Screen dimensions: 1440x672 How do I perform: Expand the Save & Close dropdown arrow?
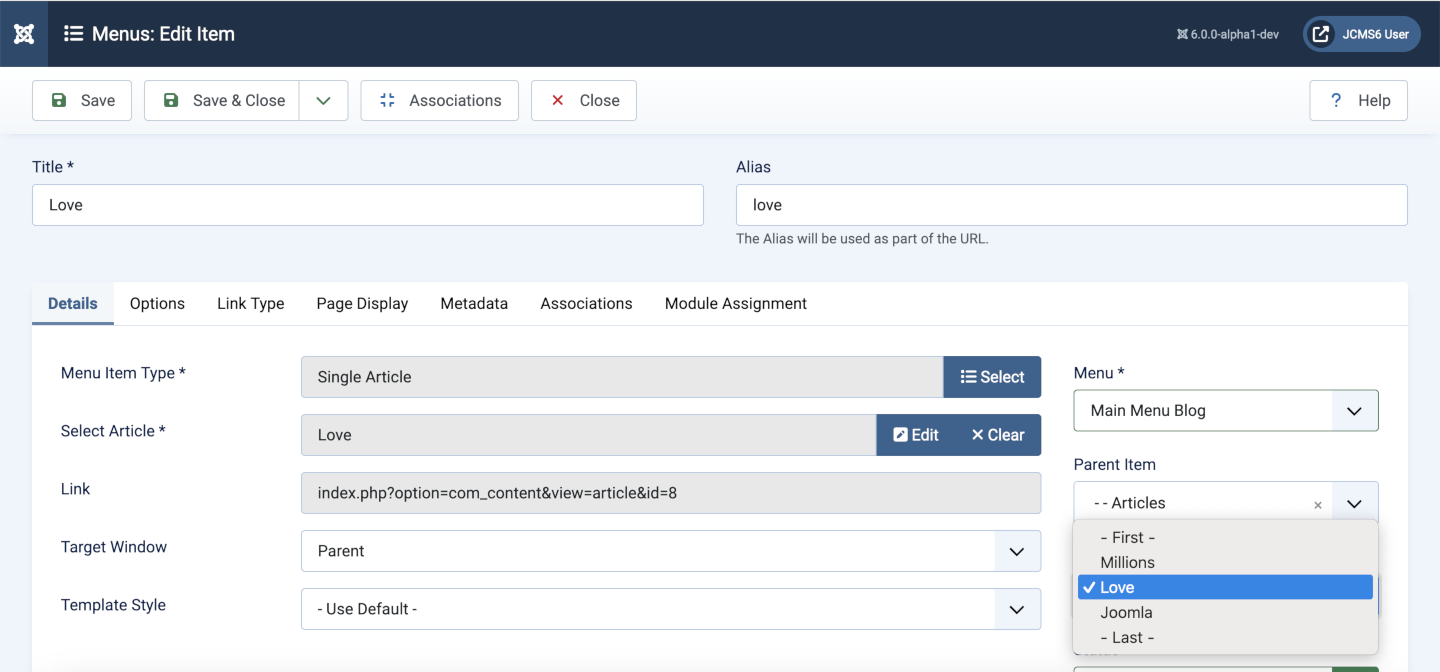pos(323,100)
